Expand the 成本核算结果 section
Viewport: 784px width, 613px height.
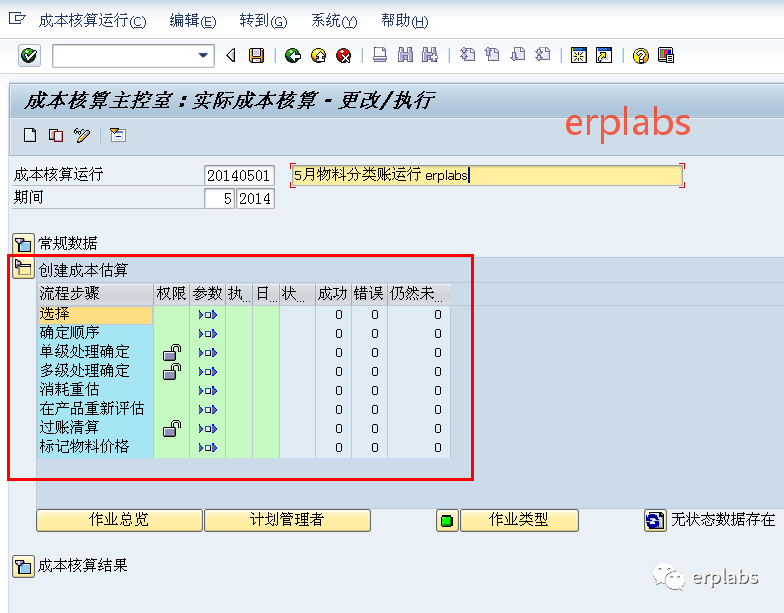pyautogui.click(x=23, y=566)
